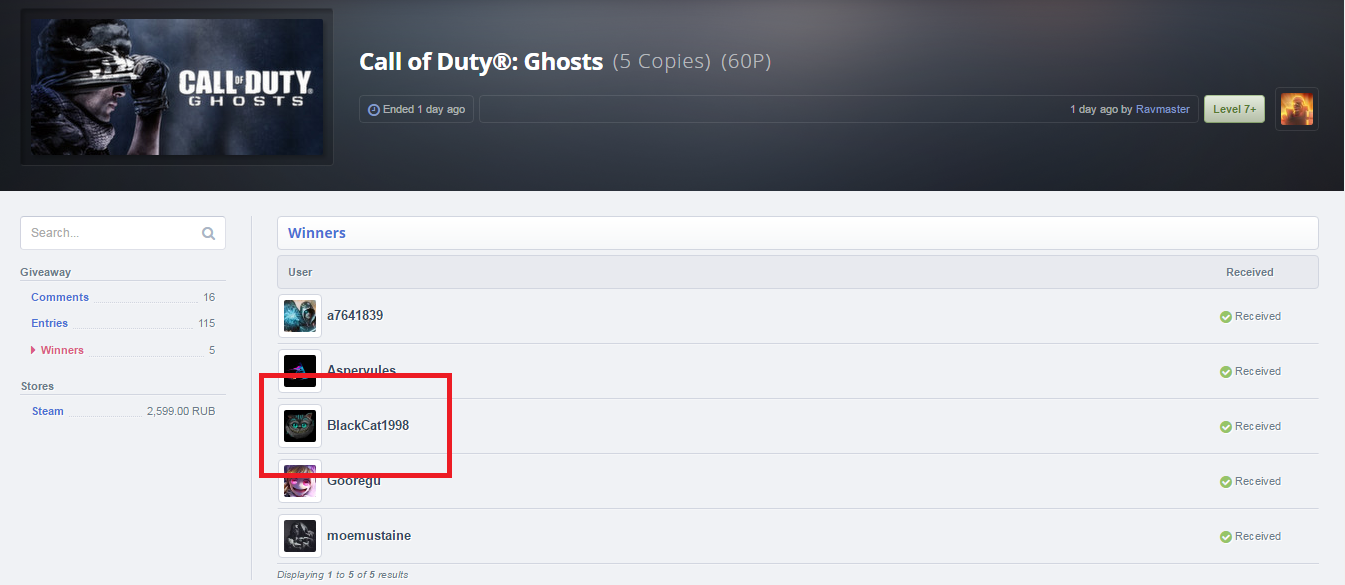Open Gooregu's avatar image
This screenshot has height=585, width=1345.
[300, 481]
